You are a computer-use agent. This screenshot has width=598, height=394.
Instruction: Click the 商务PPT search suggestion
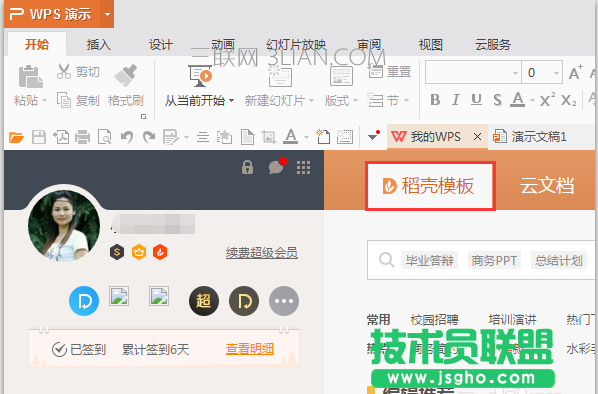point(494,261)
